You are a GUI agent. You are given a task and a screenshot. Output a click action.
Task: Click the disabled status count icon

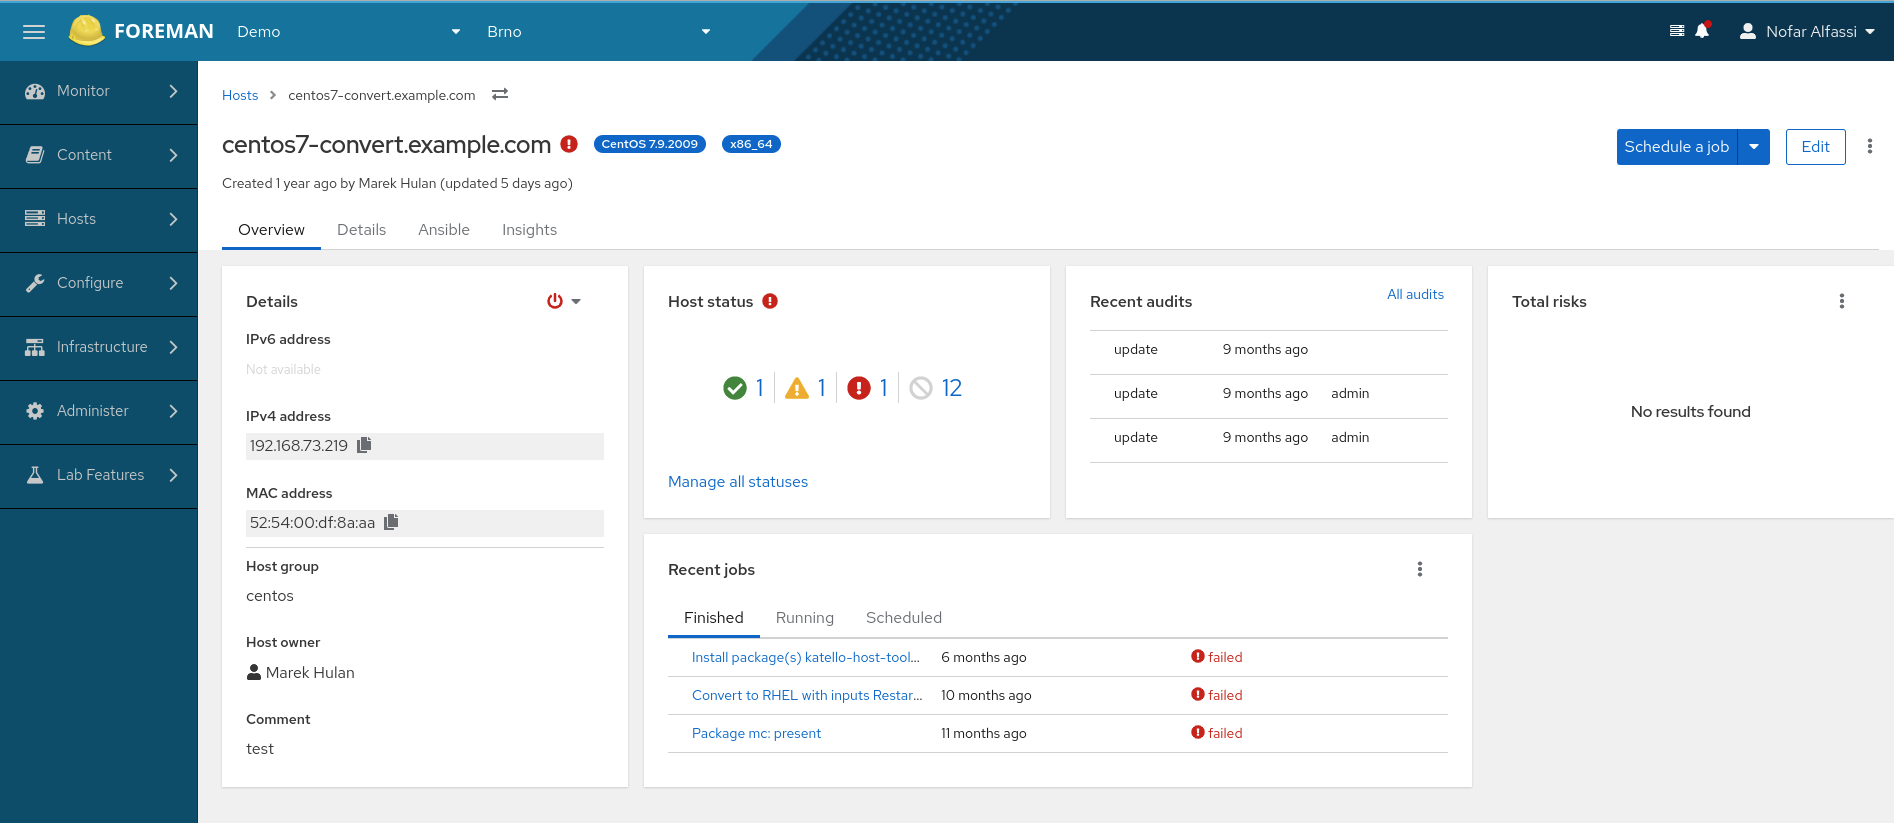point(921,388)
